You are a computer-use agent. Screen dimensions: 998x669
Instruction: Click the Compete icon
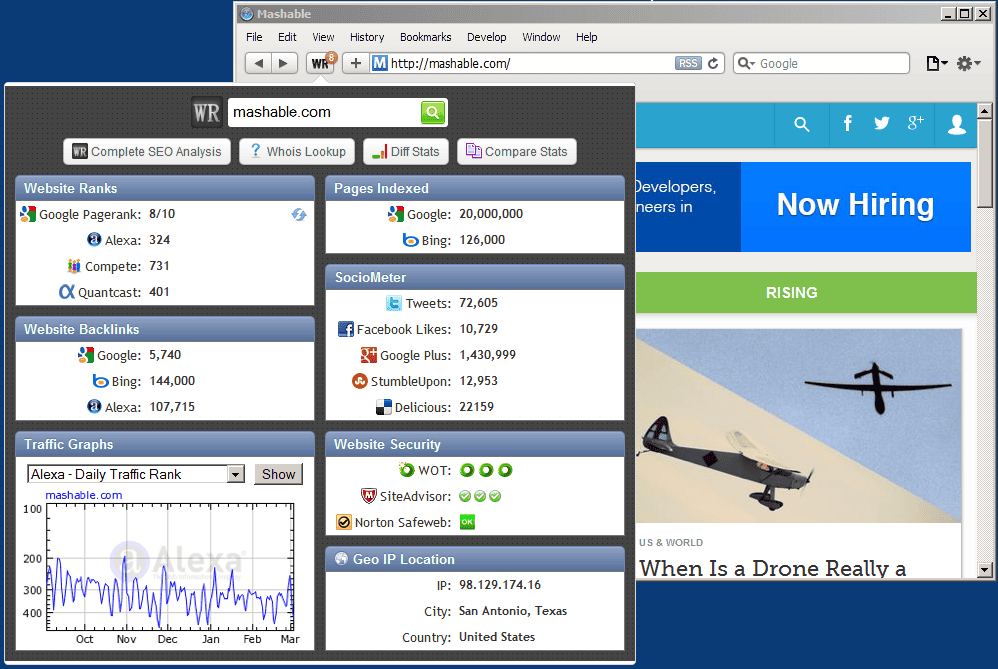pos(74,265)
